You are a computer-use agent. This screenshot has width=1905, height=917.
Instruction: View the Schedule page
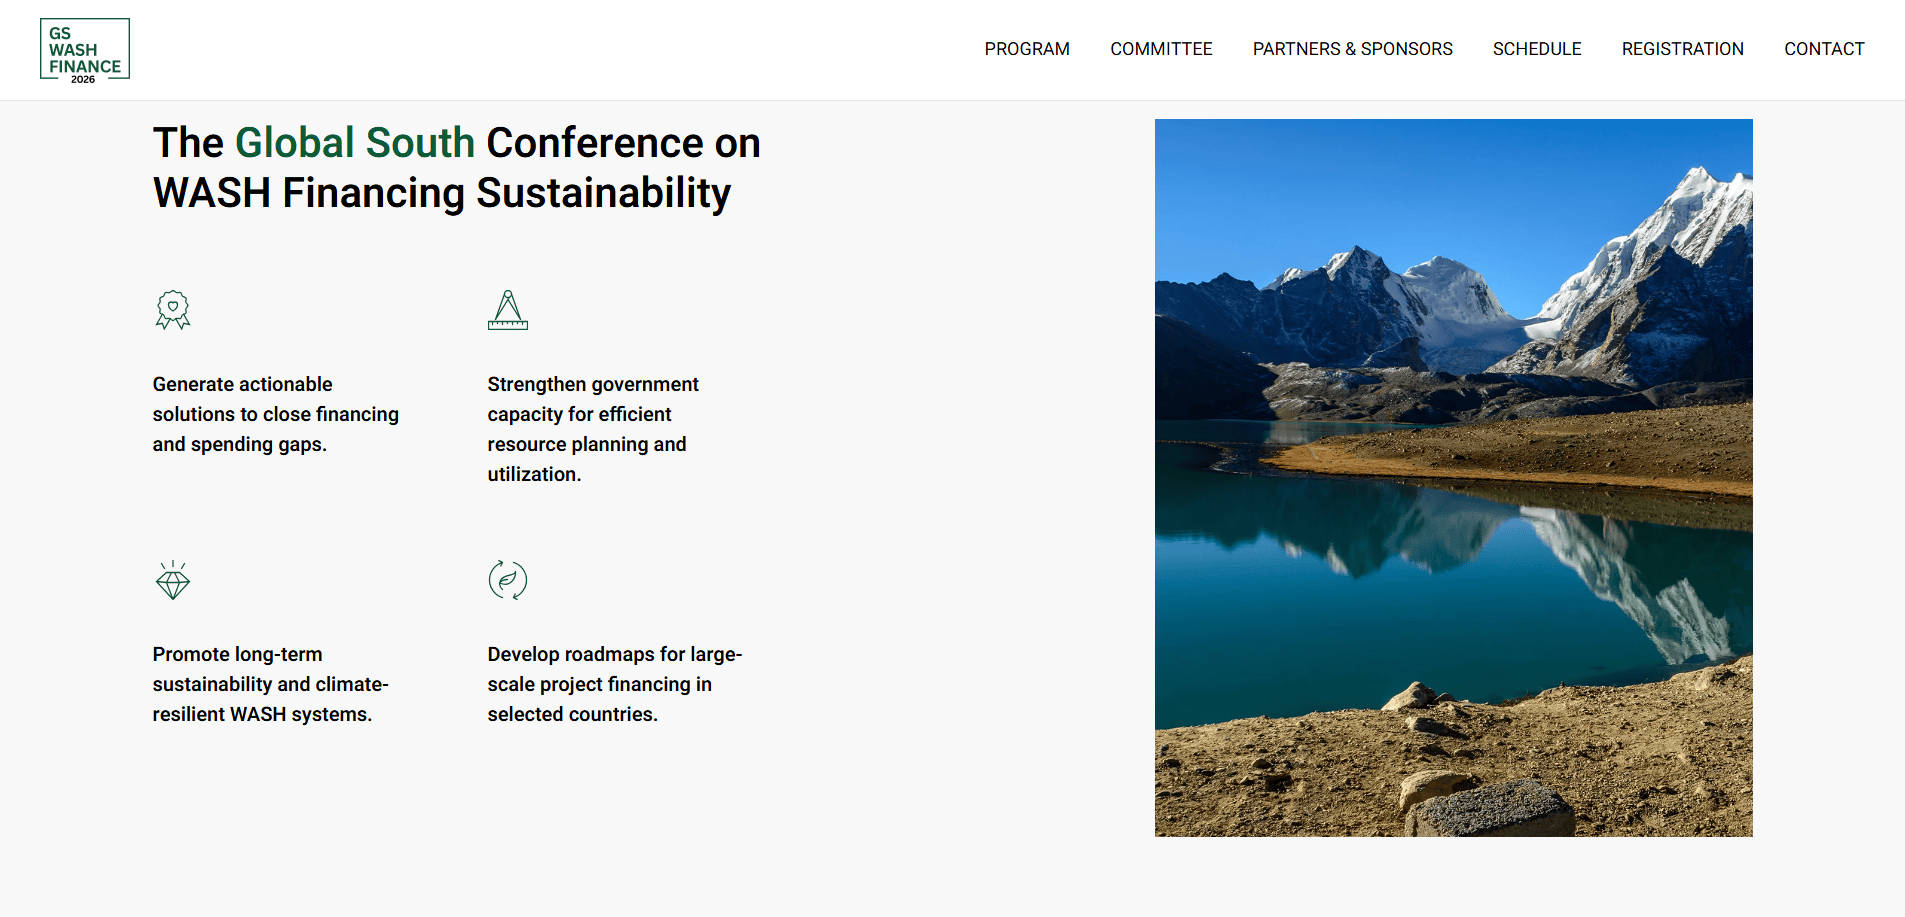1536,49
